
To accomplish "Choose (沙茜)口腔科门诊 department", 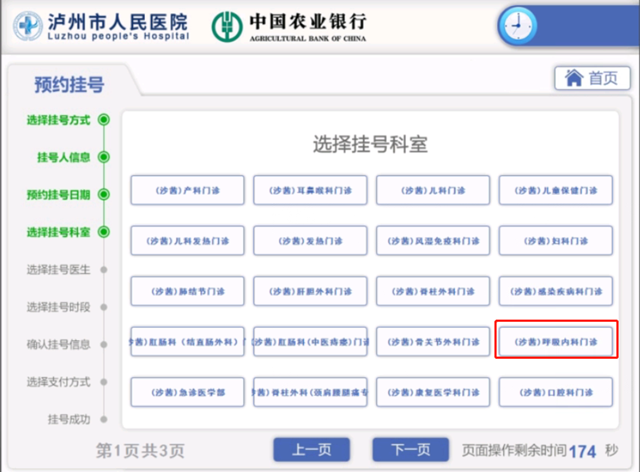I will tap(556, 393).
